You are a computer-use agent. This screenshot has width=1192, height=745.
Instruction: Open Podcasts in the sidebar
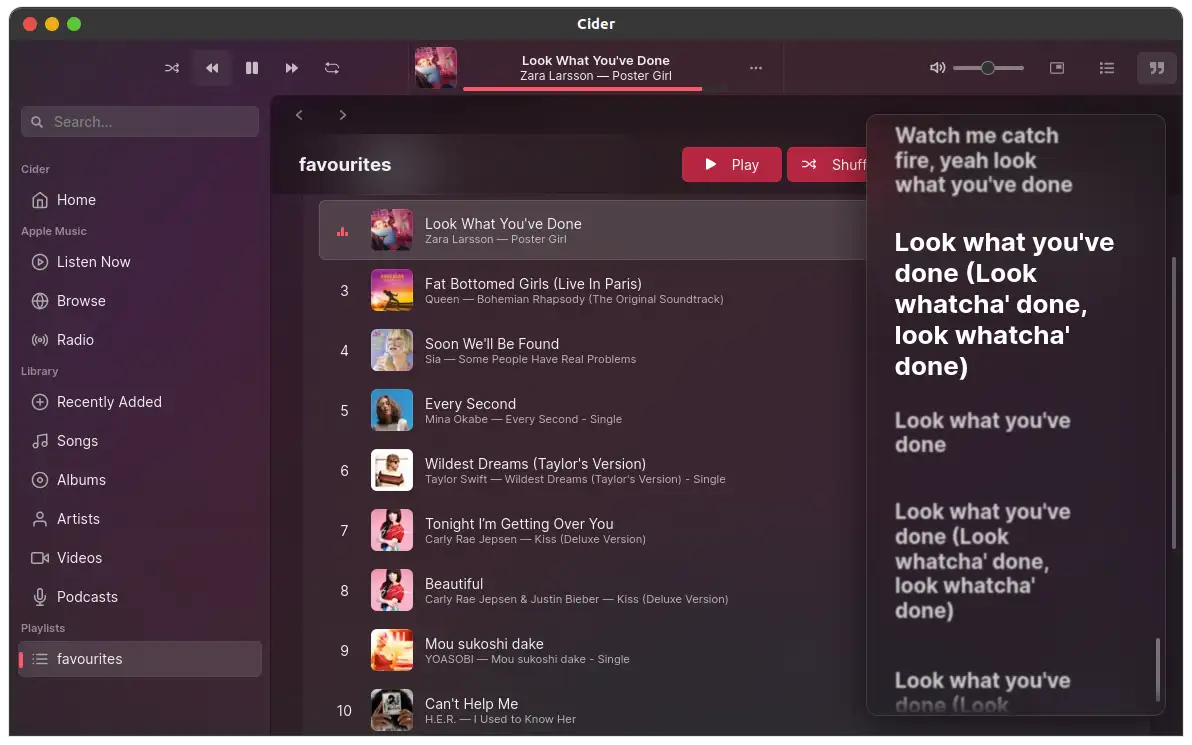click(x=140, y=598)
